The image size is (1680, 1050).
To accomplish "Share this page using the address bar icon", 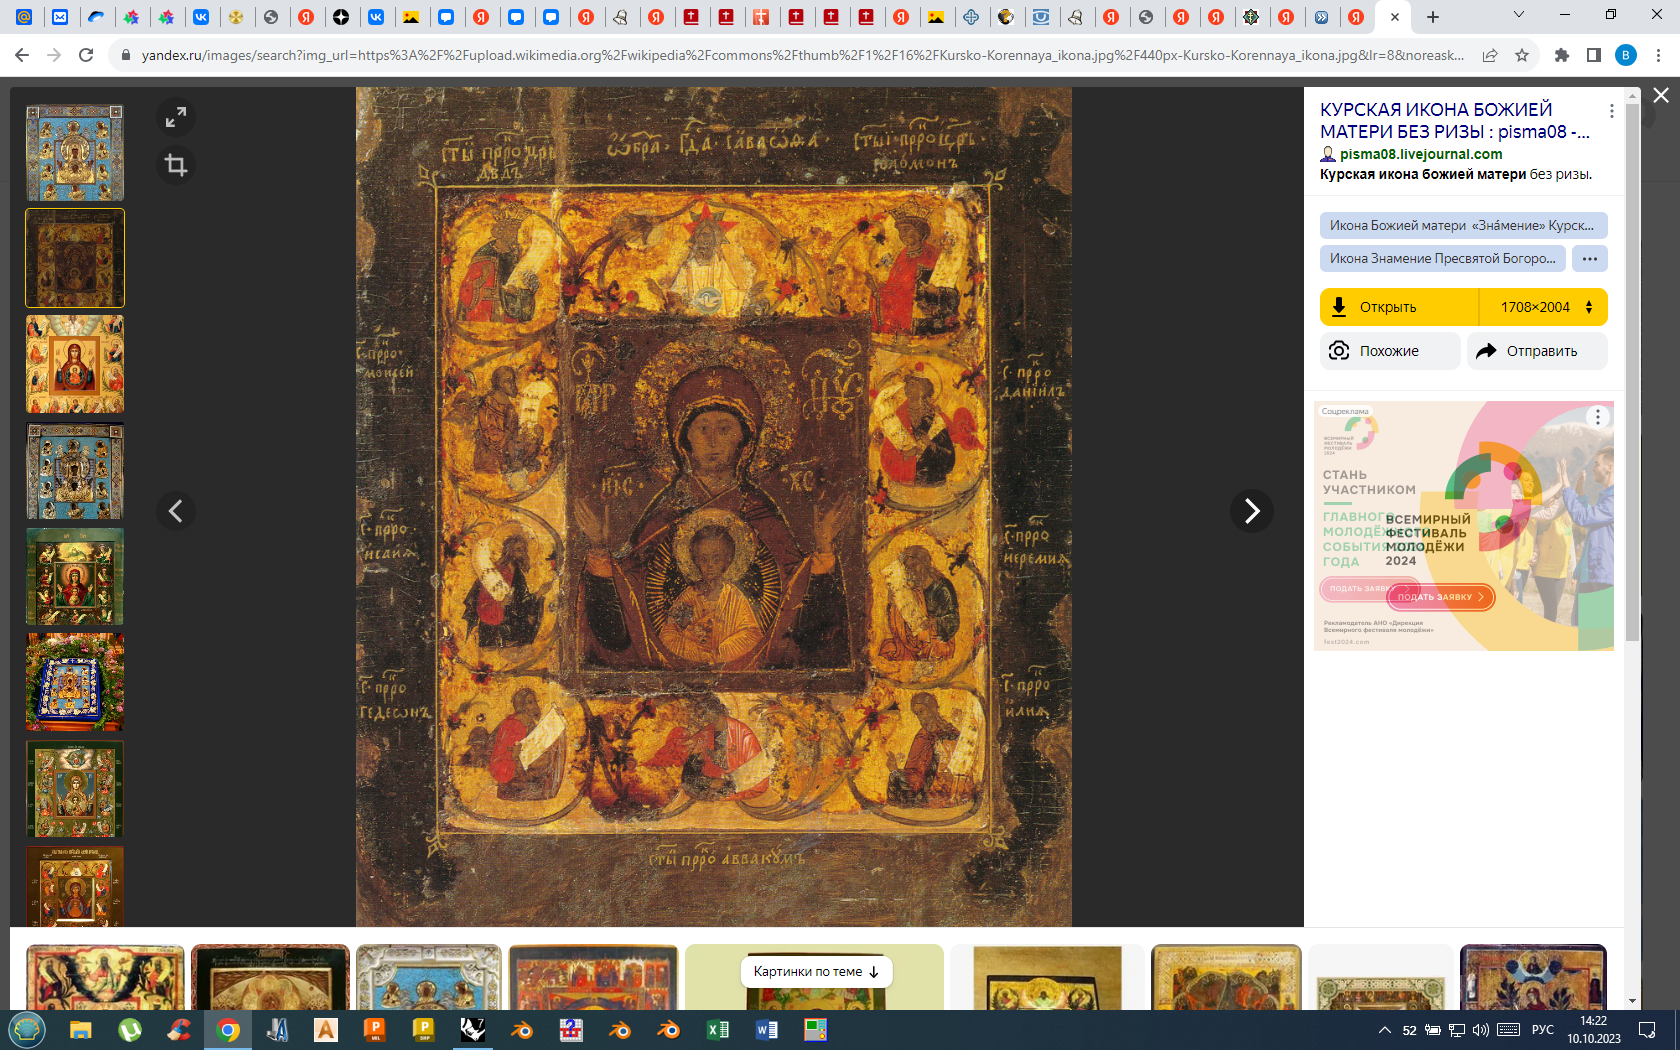I will click(x=1490, y=55).
